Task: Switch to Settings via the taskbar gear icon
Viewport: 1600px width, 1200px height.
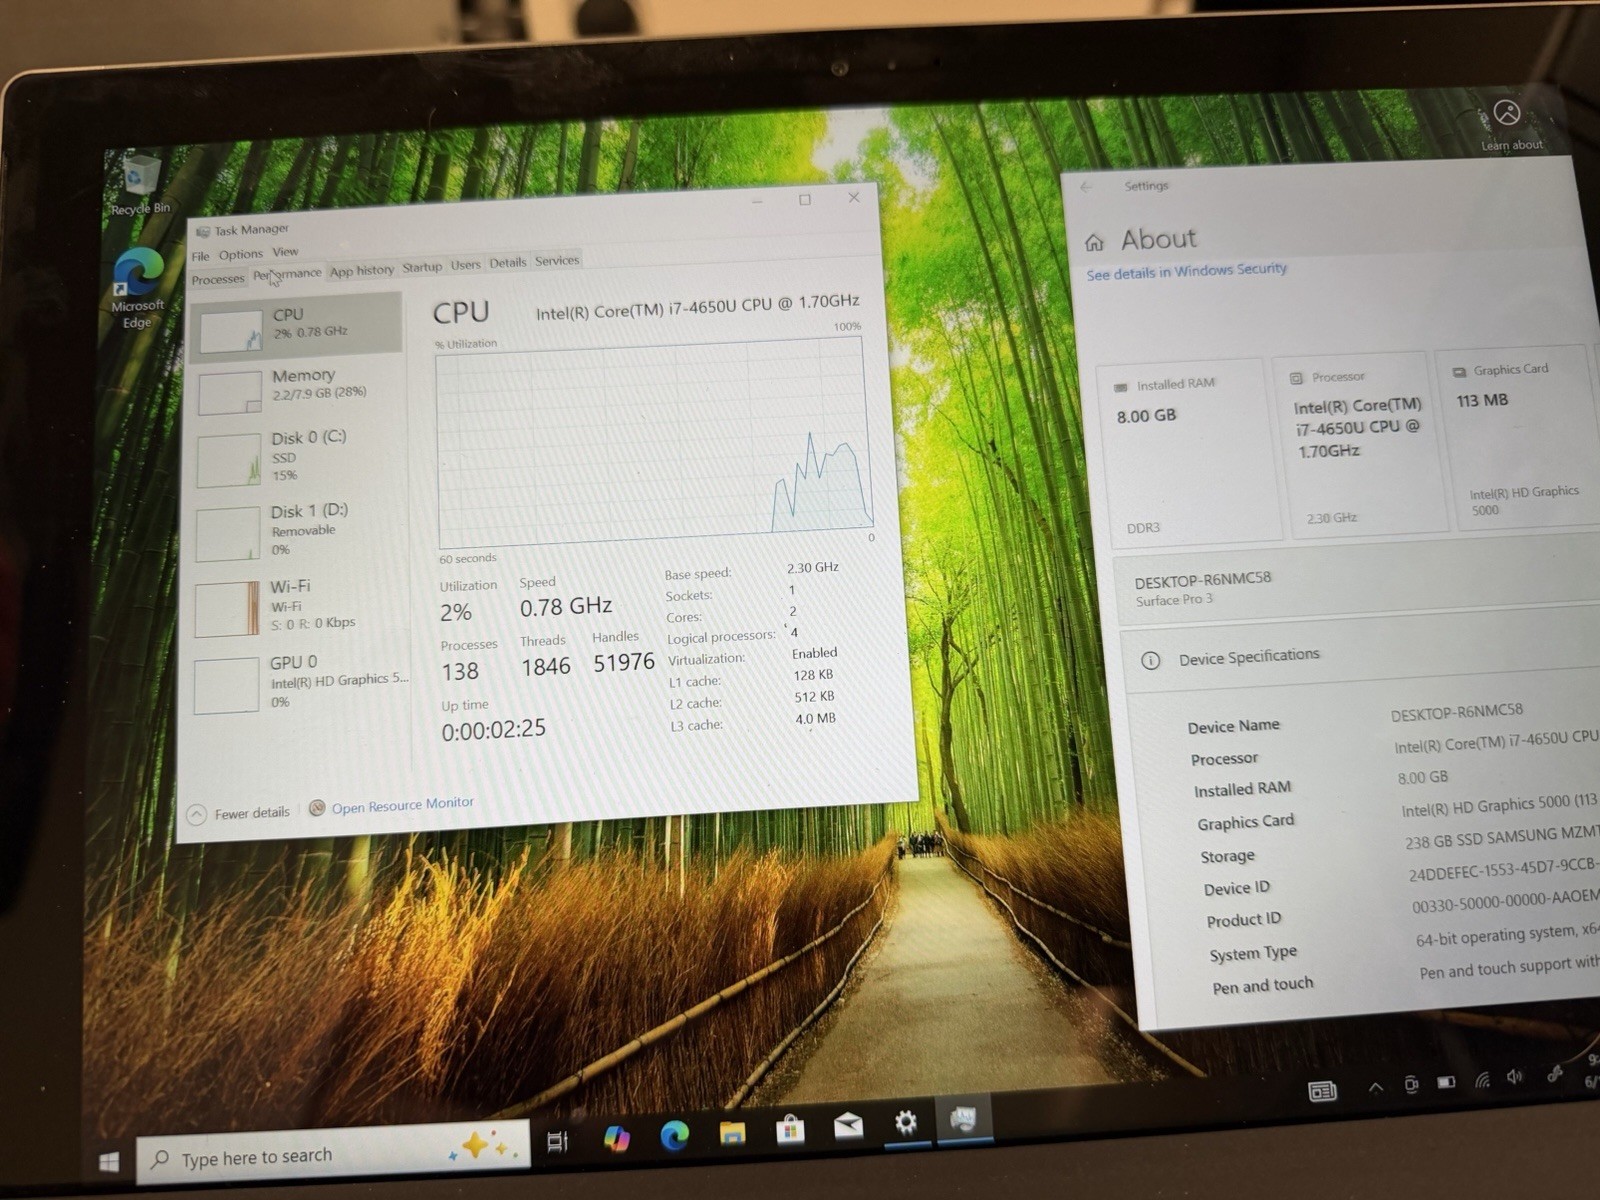Action: [x=906, y=1122]
